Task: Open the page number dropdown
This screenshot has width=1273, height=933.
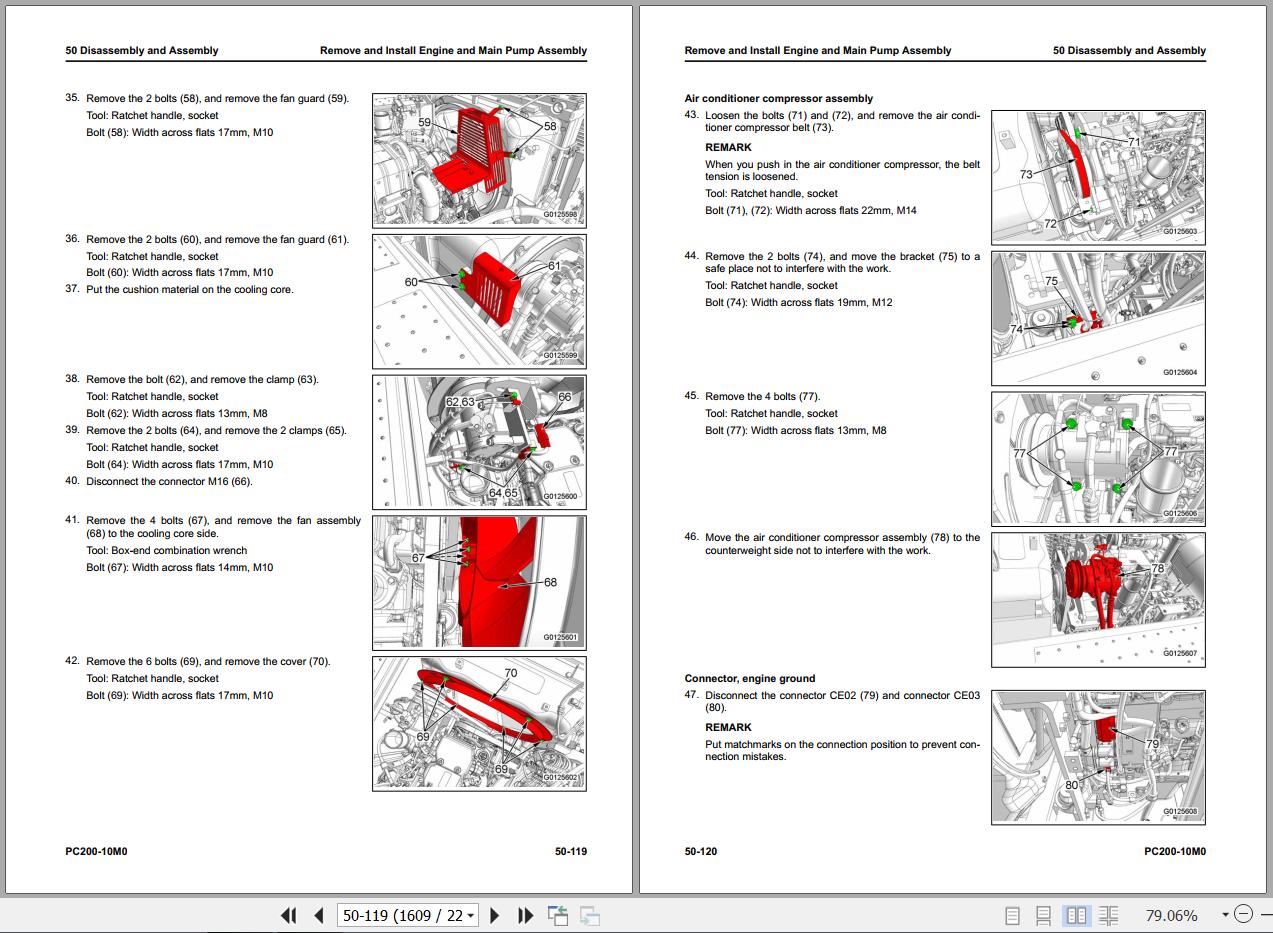Action: click(x=471, y=915)
